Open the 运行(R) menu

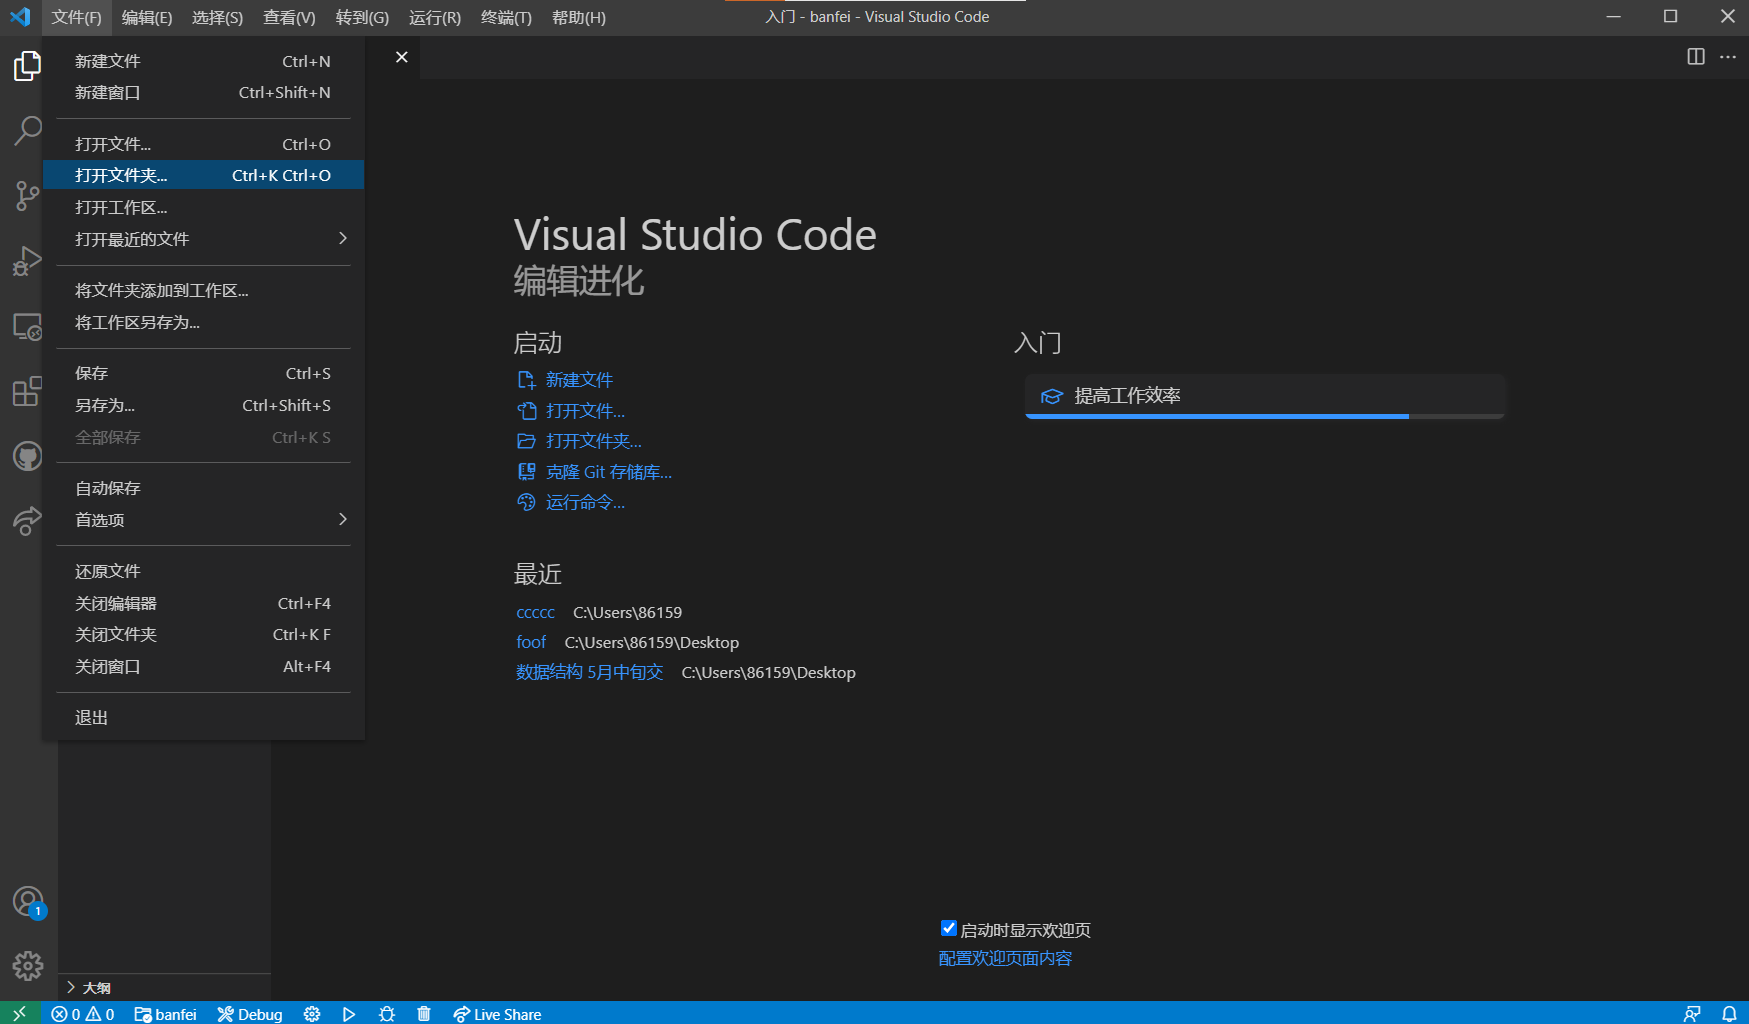(435, 17)
